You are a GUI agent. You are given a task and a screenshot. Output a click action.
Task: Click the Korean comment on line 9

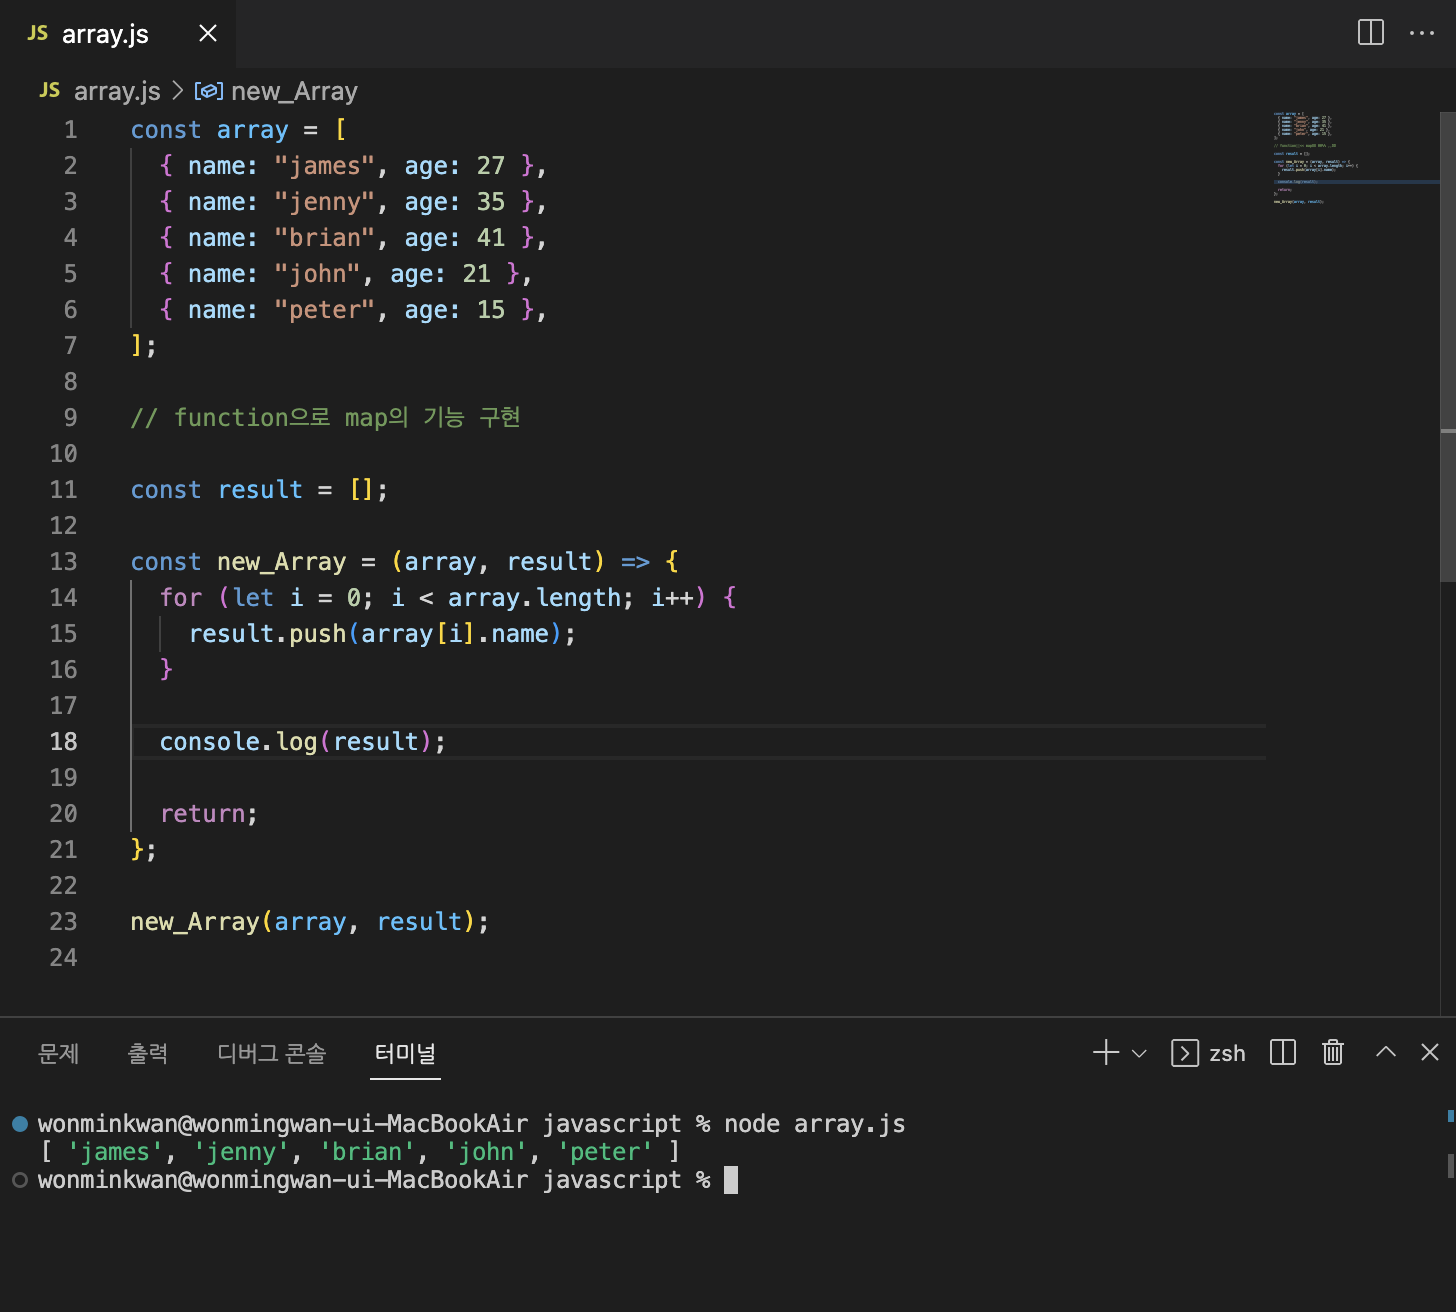[x=326, y=418]
